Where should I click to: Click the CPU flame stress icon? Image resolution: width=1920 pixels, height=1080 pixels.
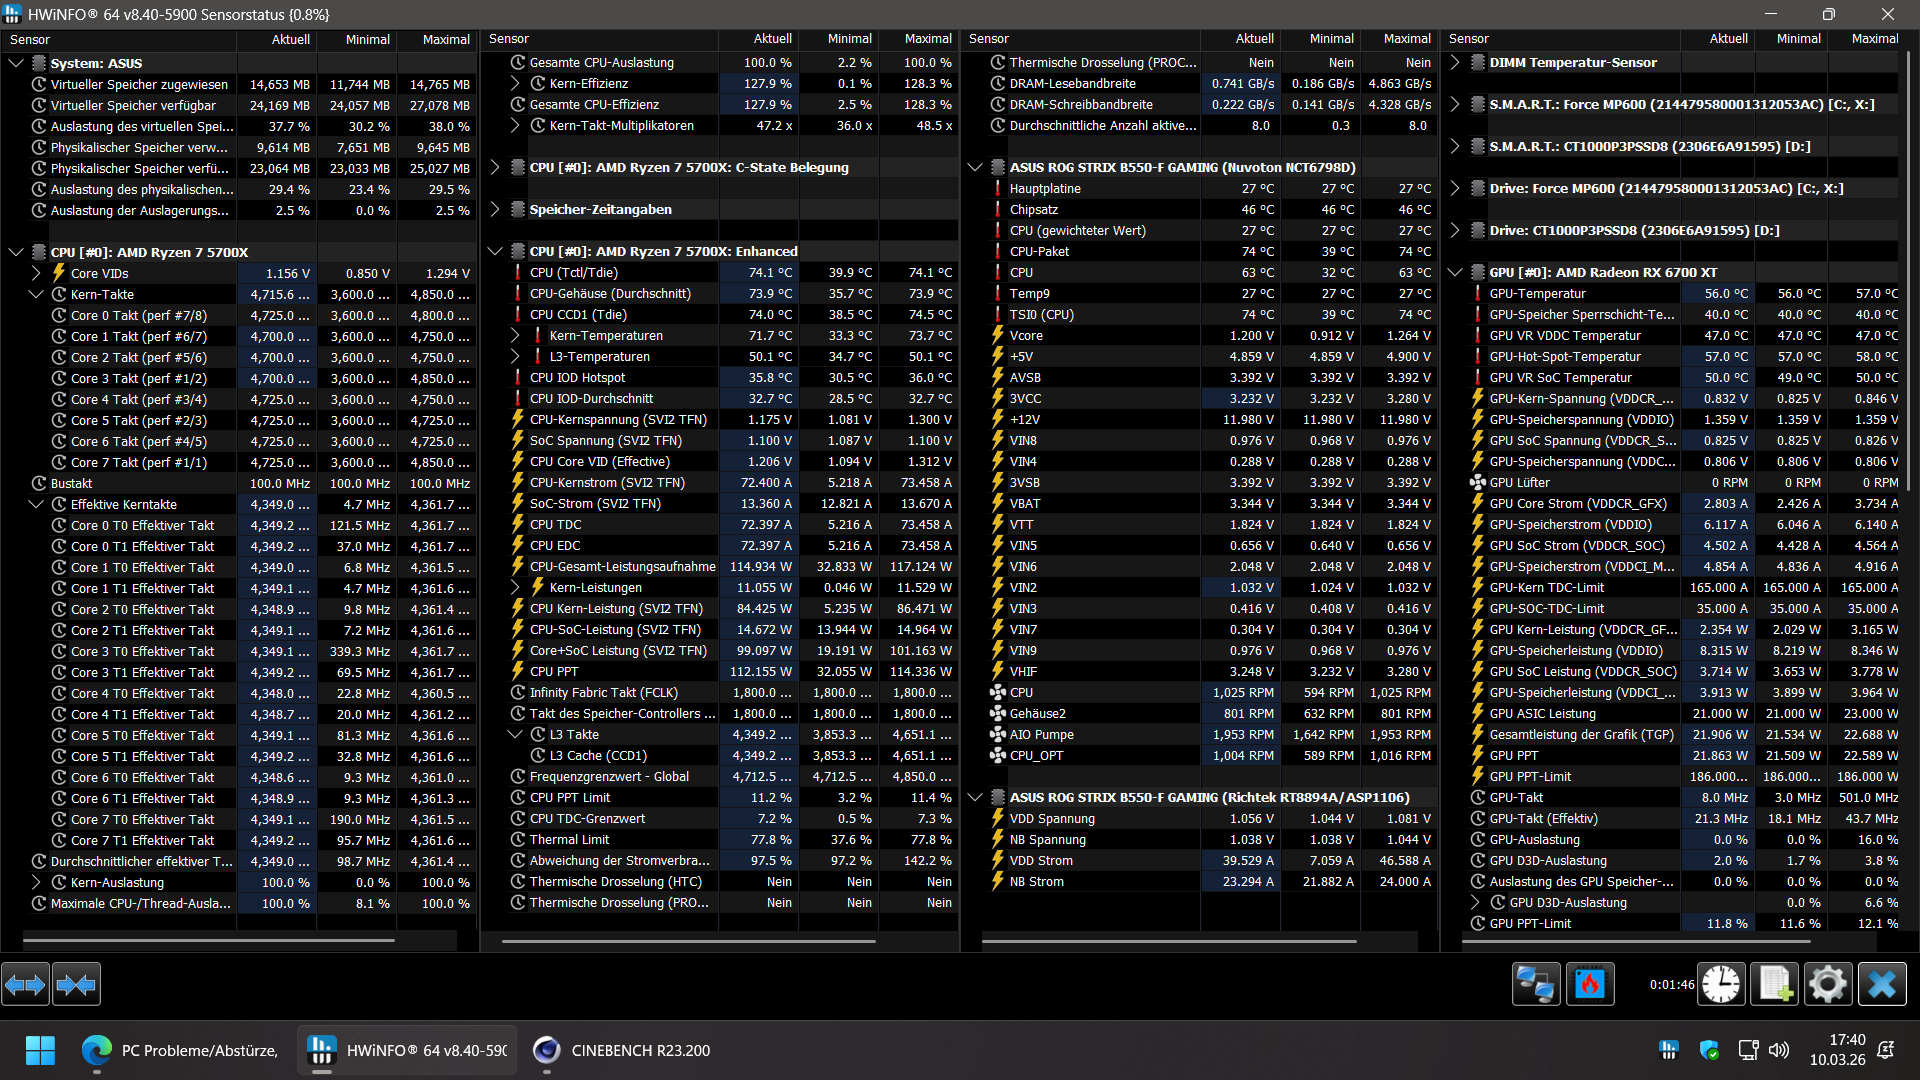(x=1589, y=985)
